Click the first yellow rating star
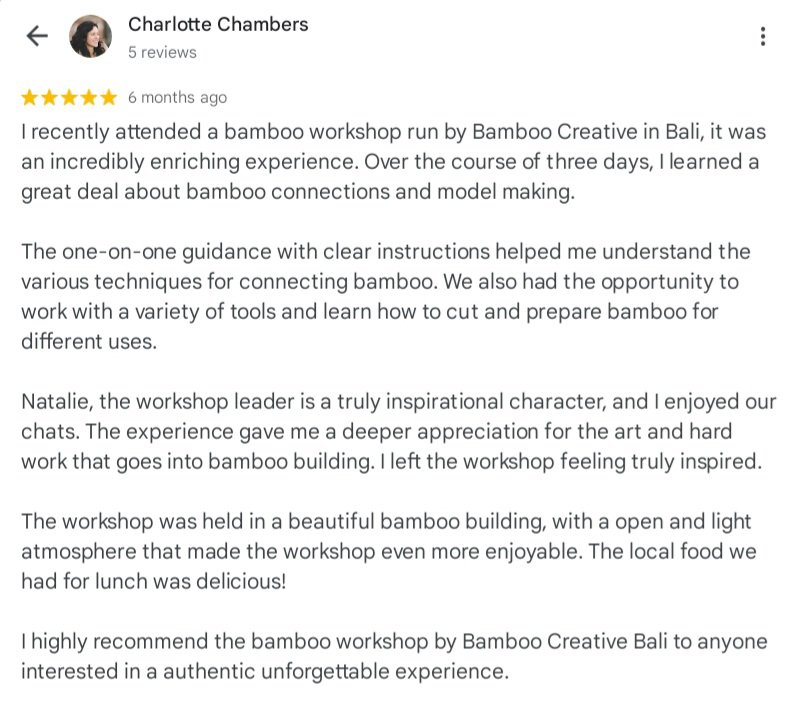Screen dimensions: 796x702 pyautogui.click(x=29, y=97)
